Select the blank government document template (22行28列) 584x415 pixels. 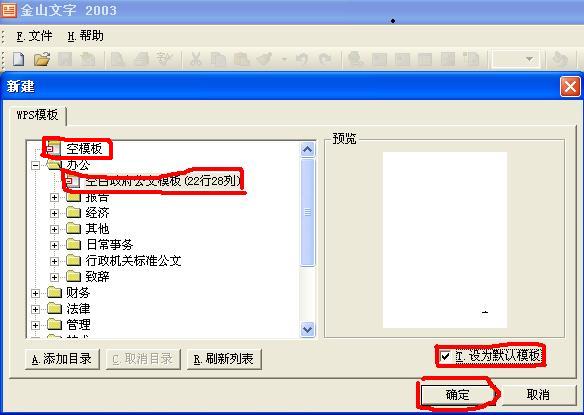click(163, 181)
